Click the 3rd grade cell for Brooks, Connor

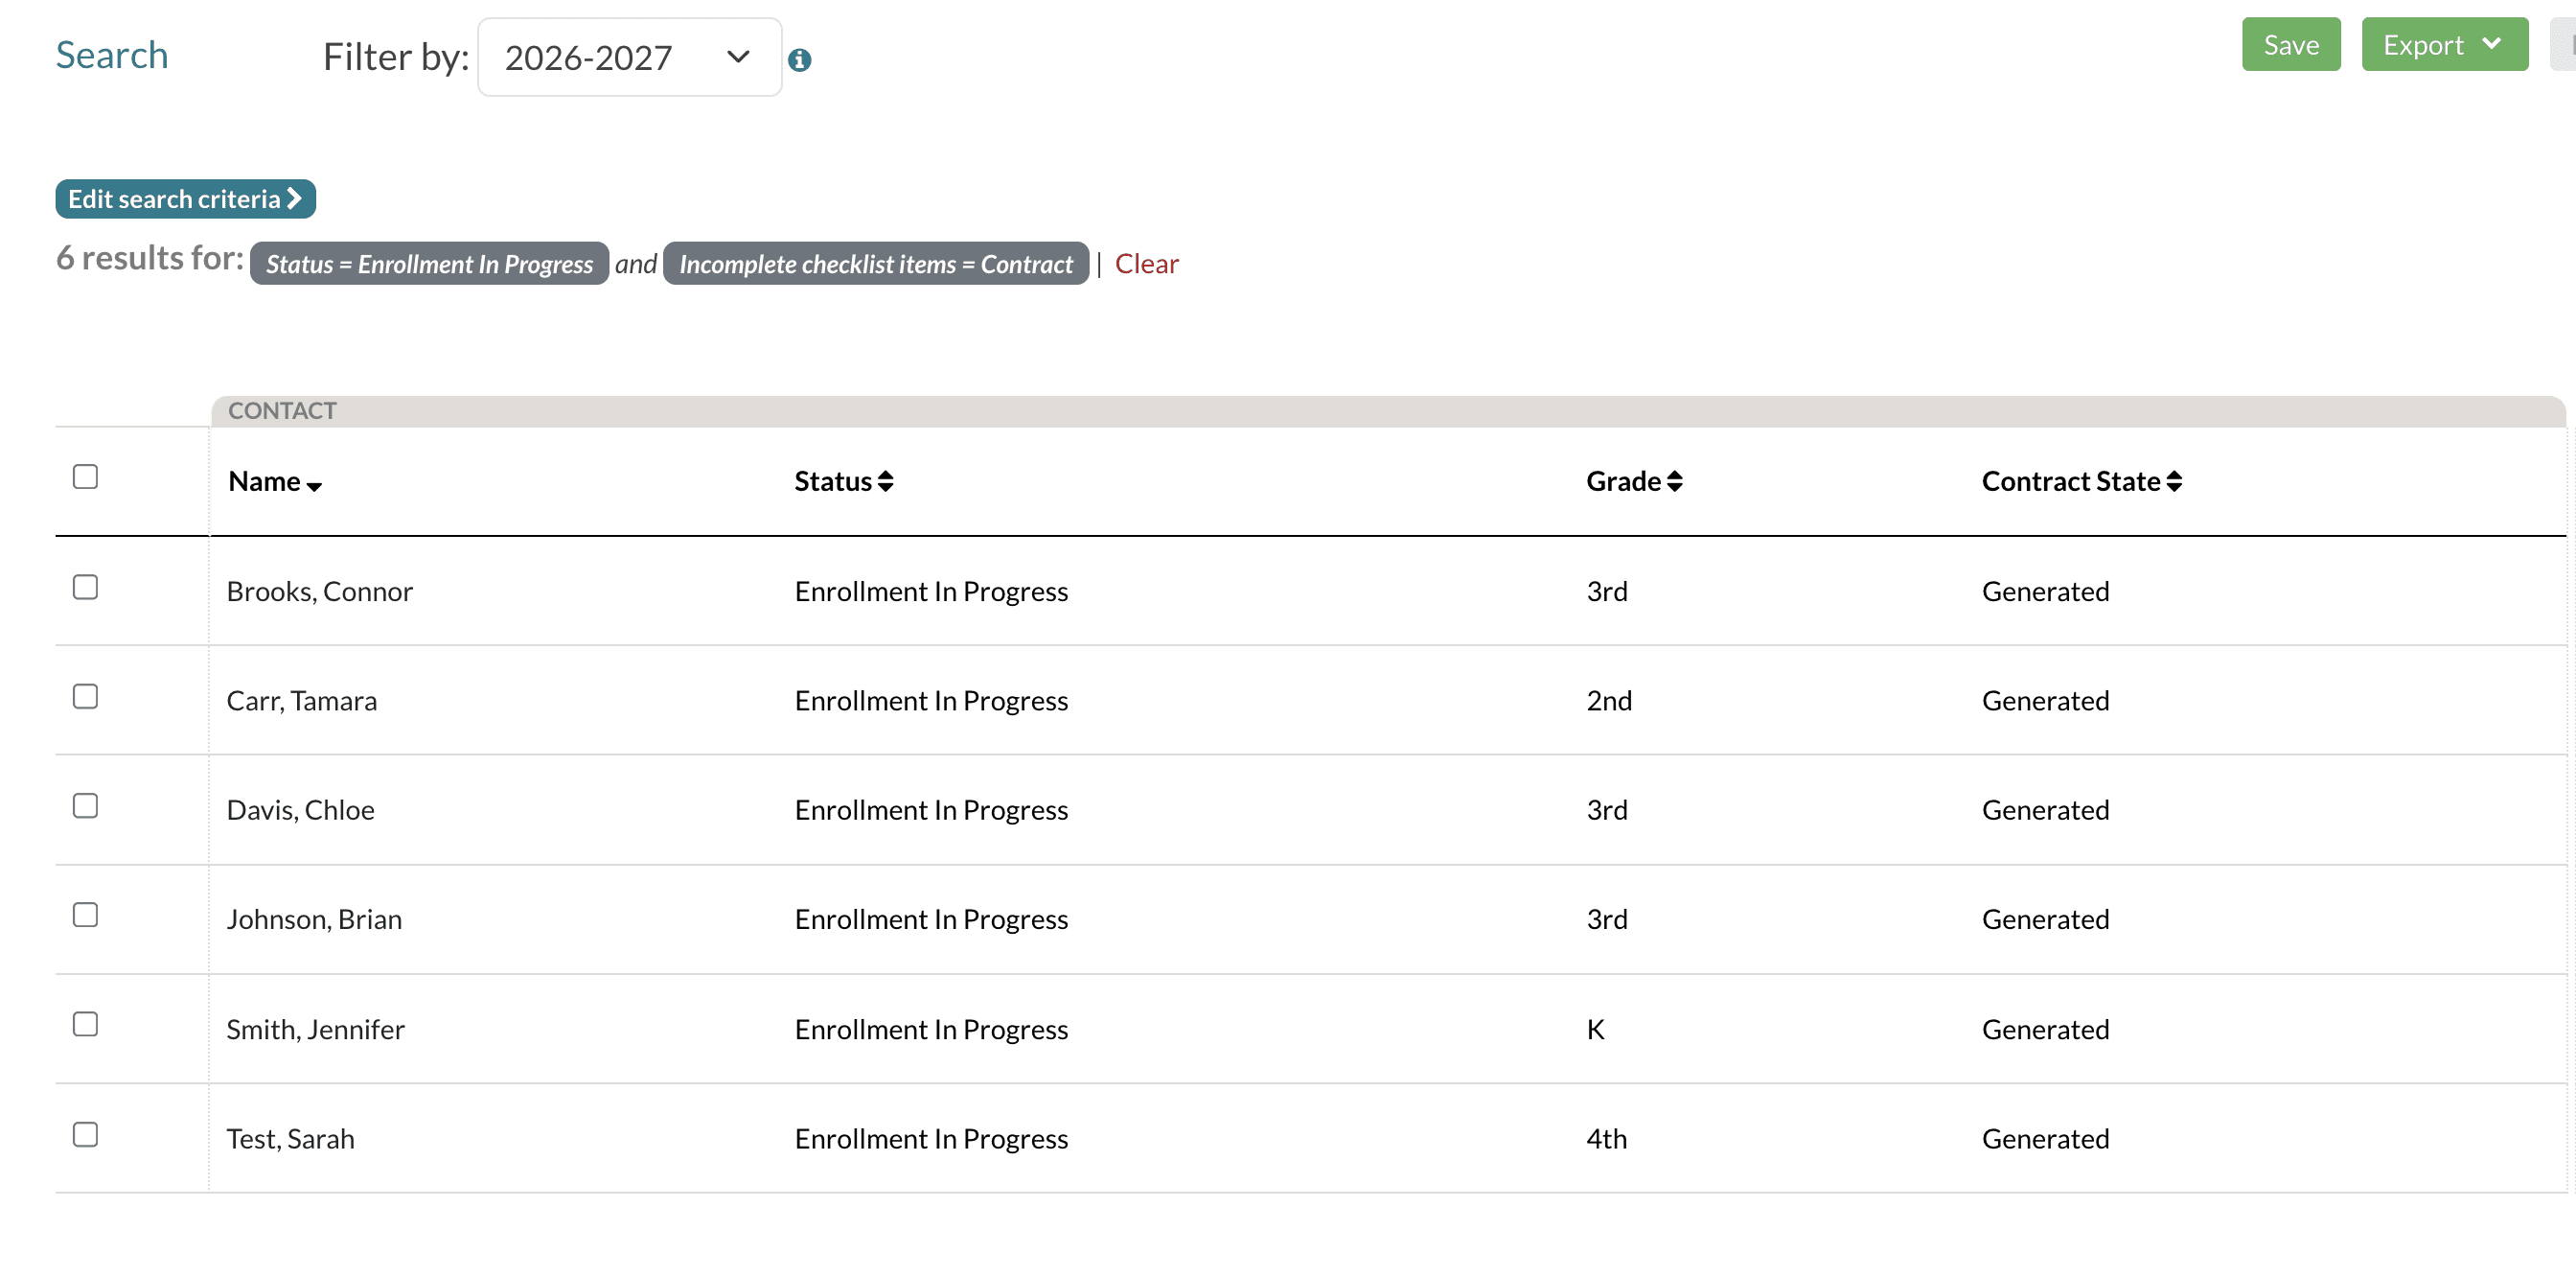coord(1606,592)
